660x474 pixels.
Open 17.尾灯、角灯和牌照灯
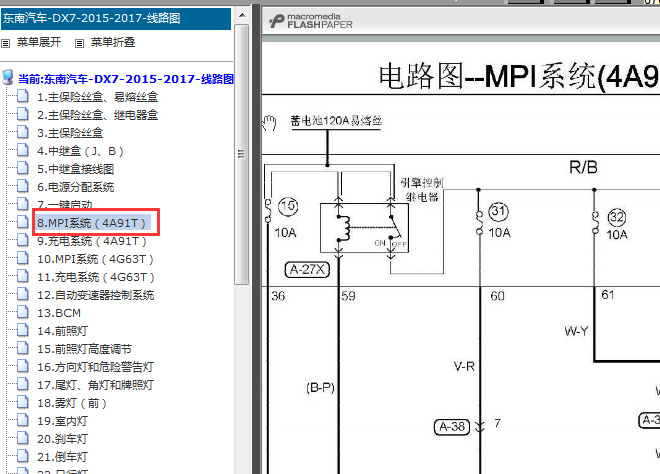(95, 385)
